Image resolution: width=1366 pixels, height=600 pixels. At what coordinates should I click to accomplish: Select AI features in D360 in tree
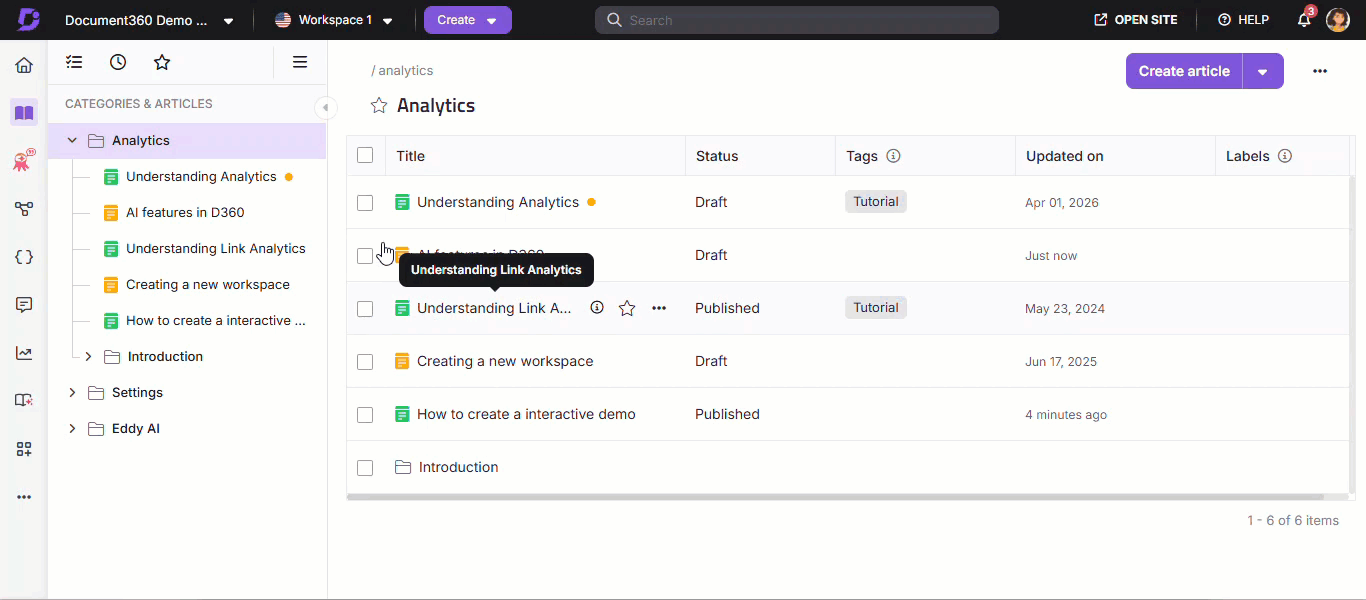(185, 213)
